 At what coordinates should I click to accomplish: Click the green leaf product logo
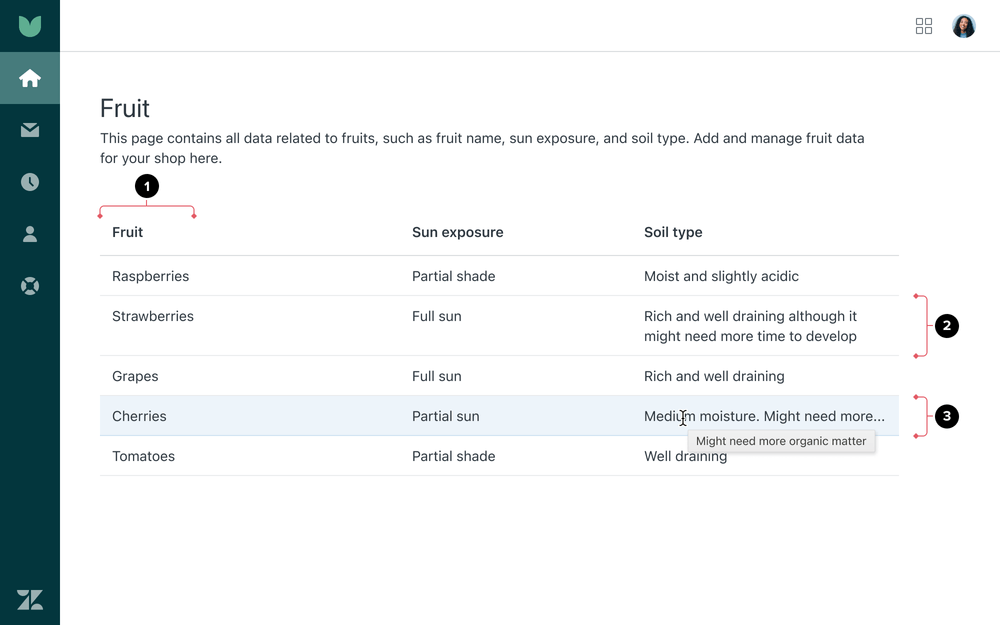pyautogui.click(x=30, y=25)
